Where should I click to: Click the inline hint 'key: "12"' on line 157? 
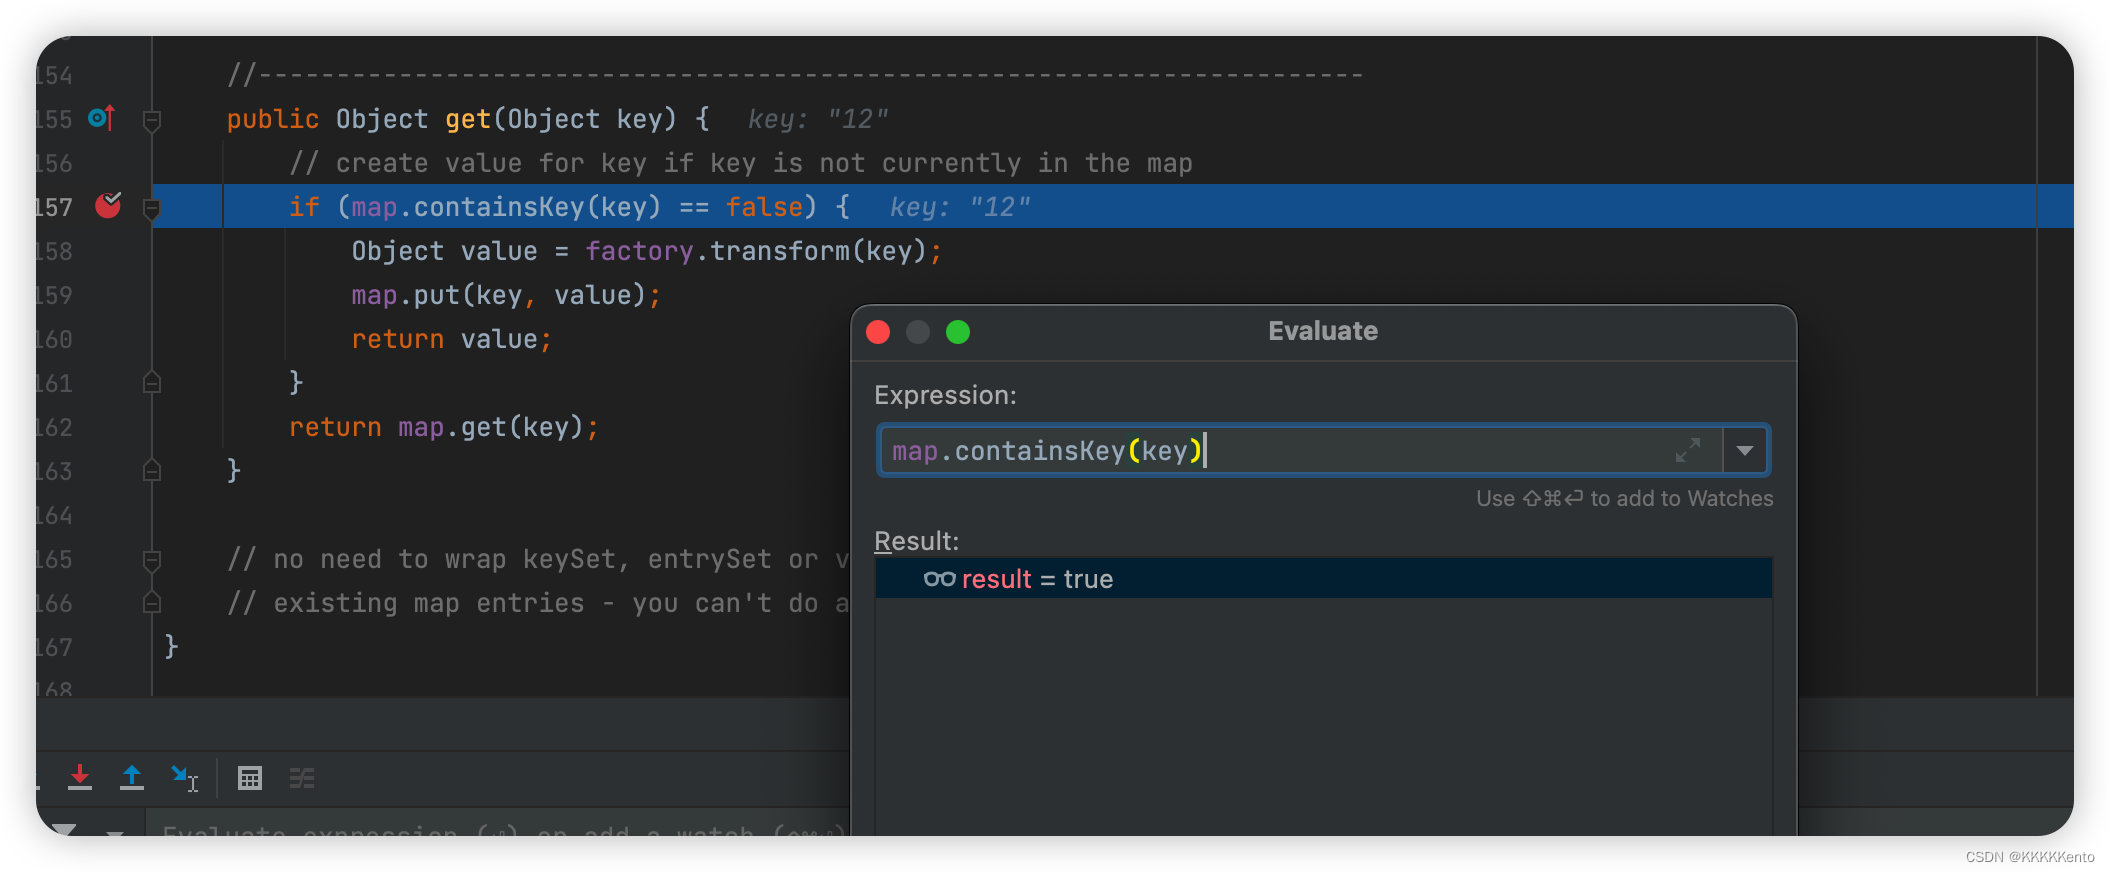click(x=960, y=207)
